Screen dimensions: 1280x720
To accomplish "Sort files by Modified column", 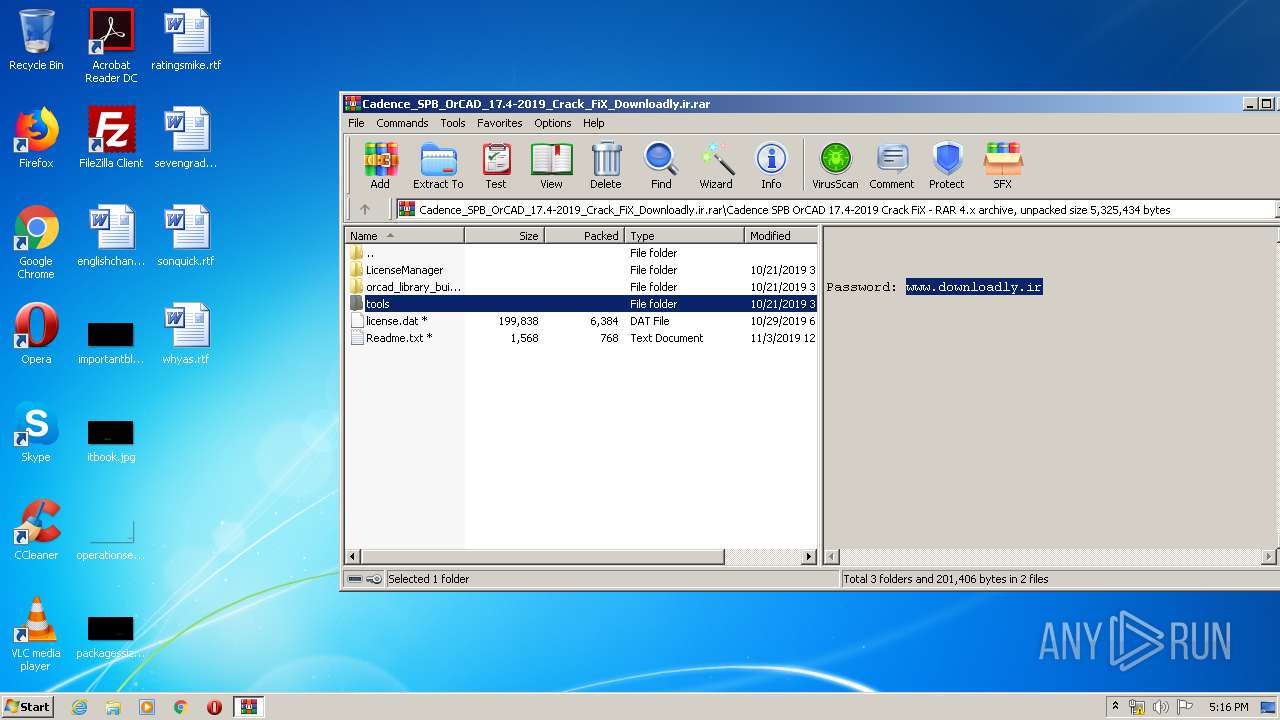I will point(781,236).
